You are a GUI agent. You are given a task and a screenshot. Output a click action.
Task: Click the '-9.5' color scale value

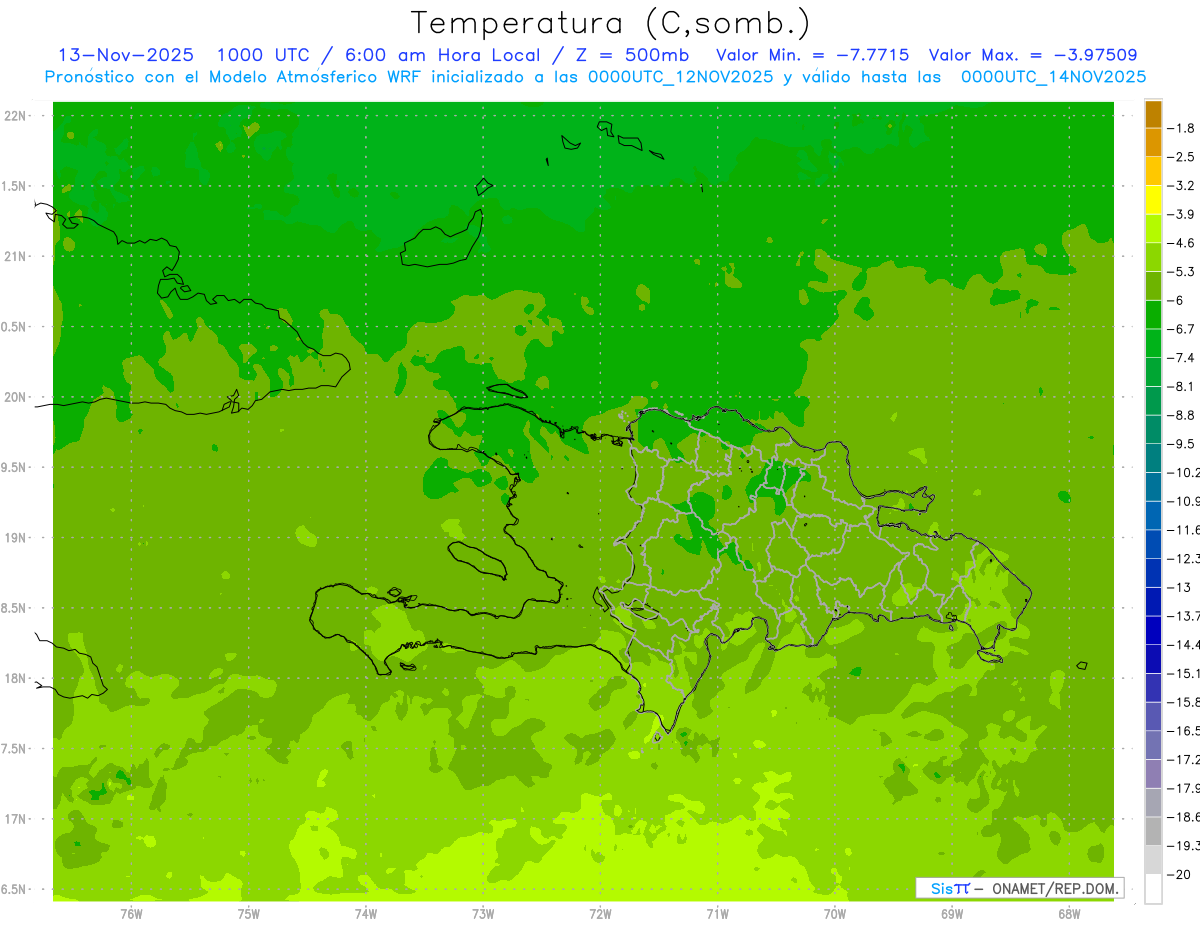click(x=1183, y=444)
